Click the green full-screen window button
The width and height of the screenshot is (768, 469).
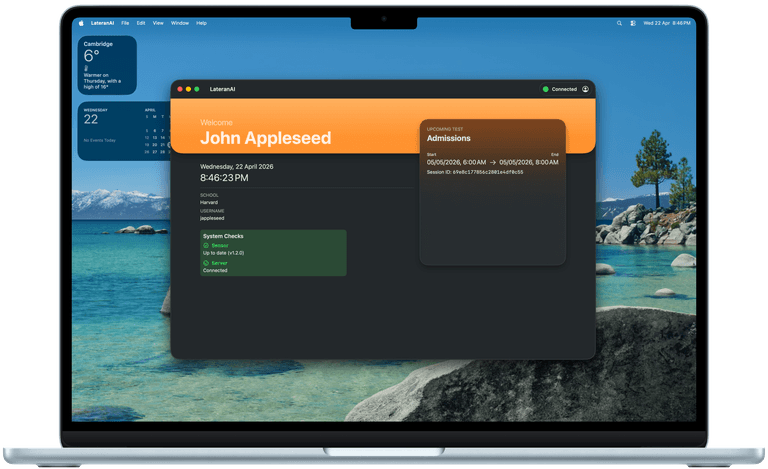[x=196, y=89]
